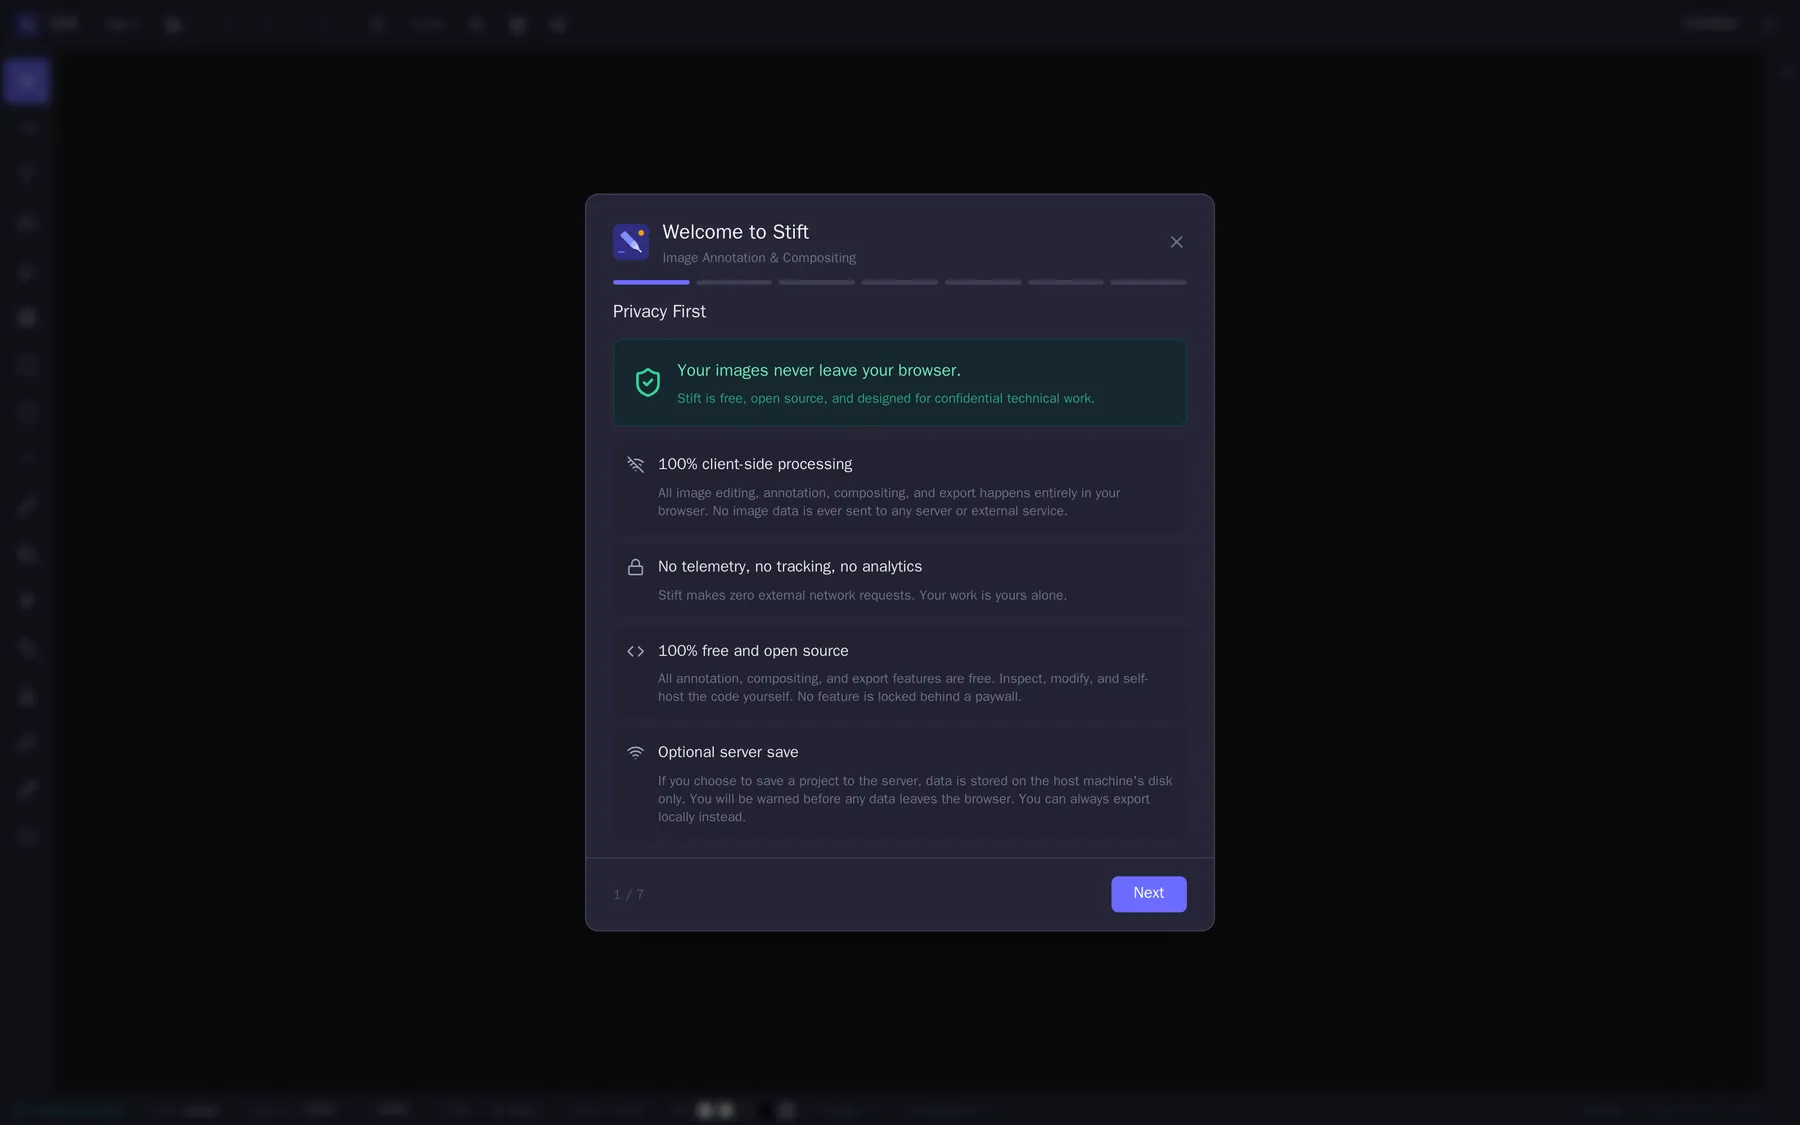Click the padlock icon beside No telemetry
This screenshot has height=1125, width=1800.
pyautogui.click(x=635, y=567)
